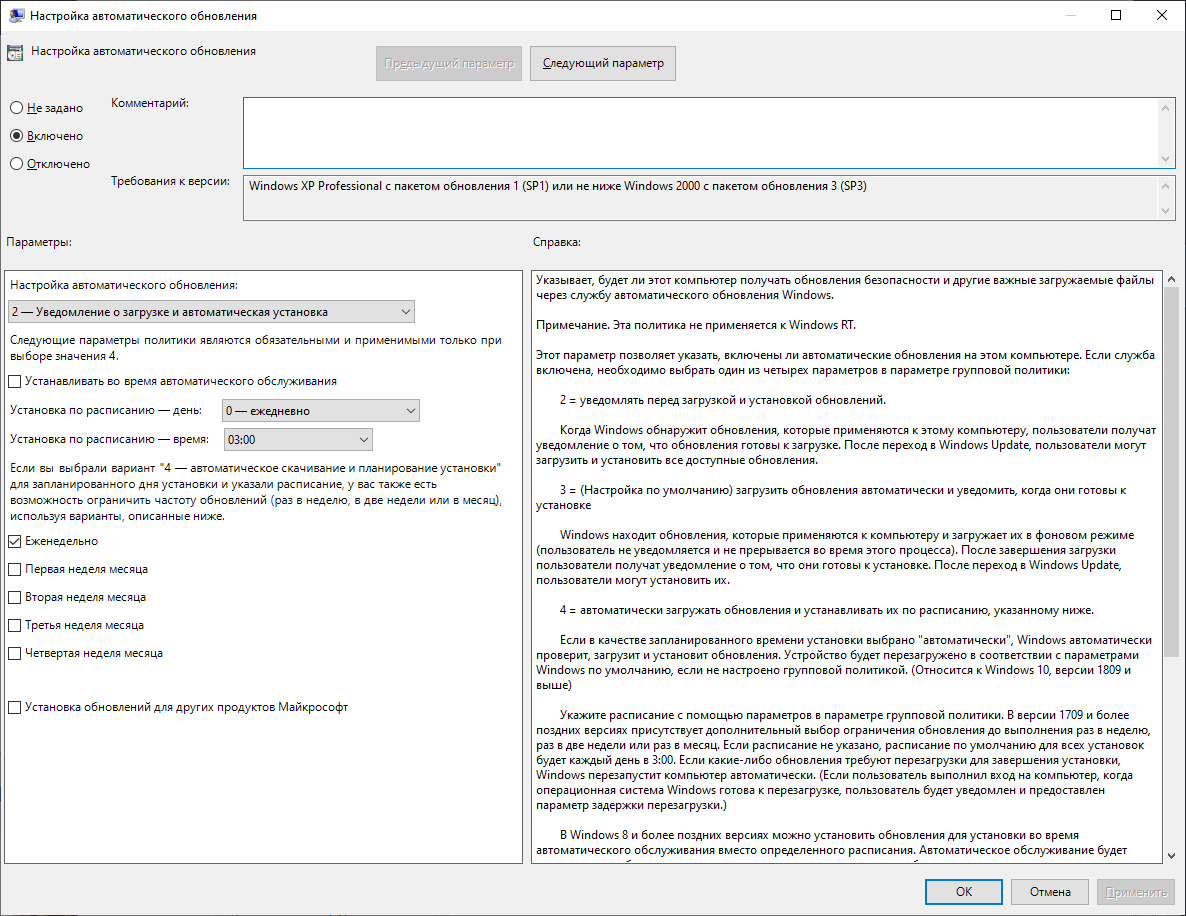Click the version requirements scroll up arrow
The width and height of the screenshot is (1186, 916).
pyautogui.click(x=1166, y=186)
